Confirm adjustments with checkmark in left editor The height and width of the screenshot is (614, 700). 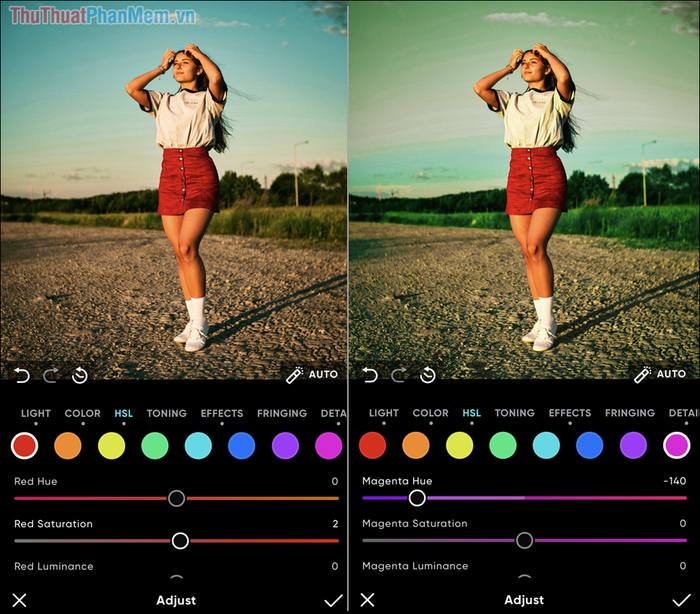[333, 600]
